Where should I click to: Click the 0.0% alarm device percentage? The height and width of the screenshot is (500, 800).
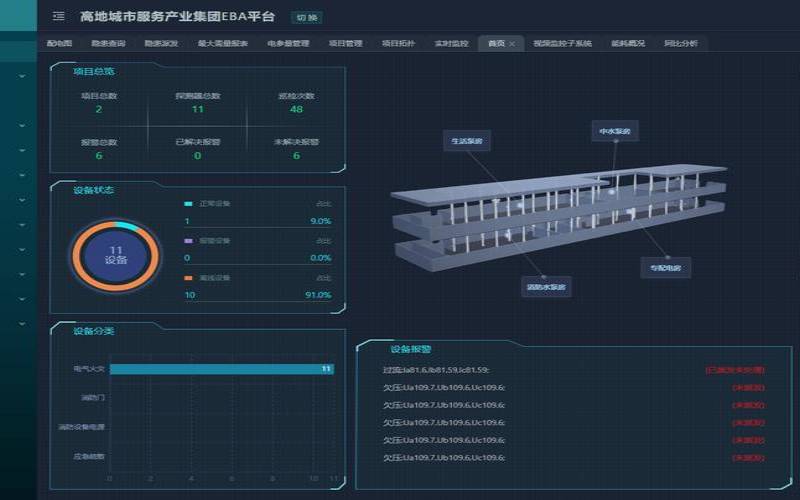(x=320, y=258)
